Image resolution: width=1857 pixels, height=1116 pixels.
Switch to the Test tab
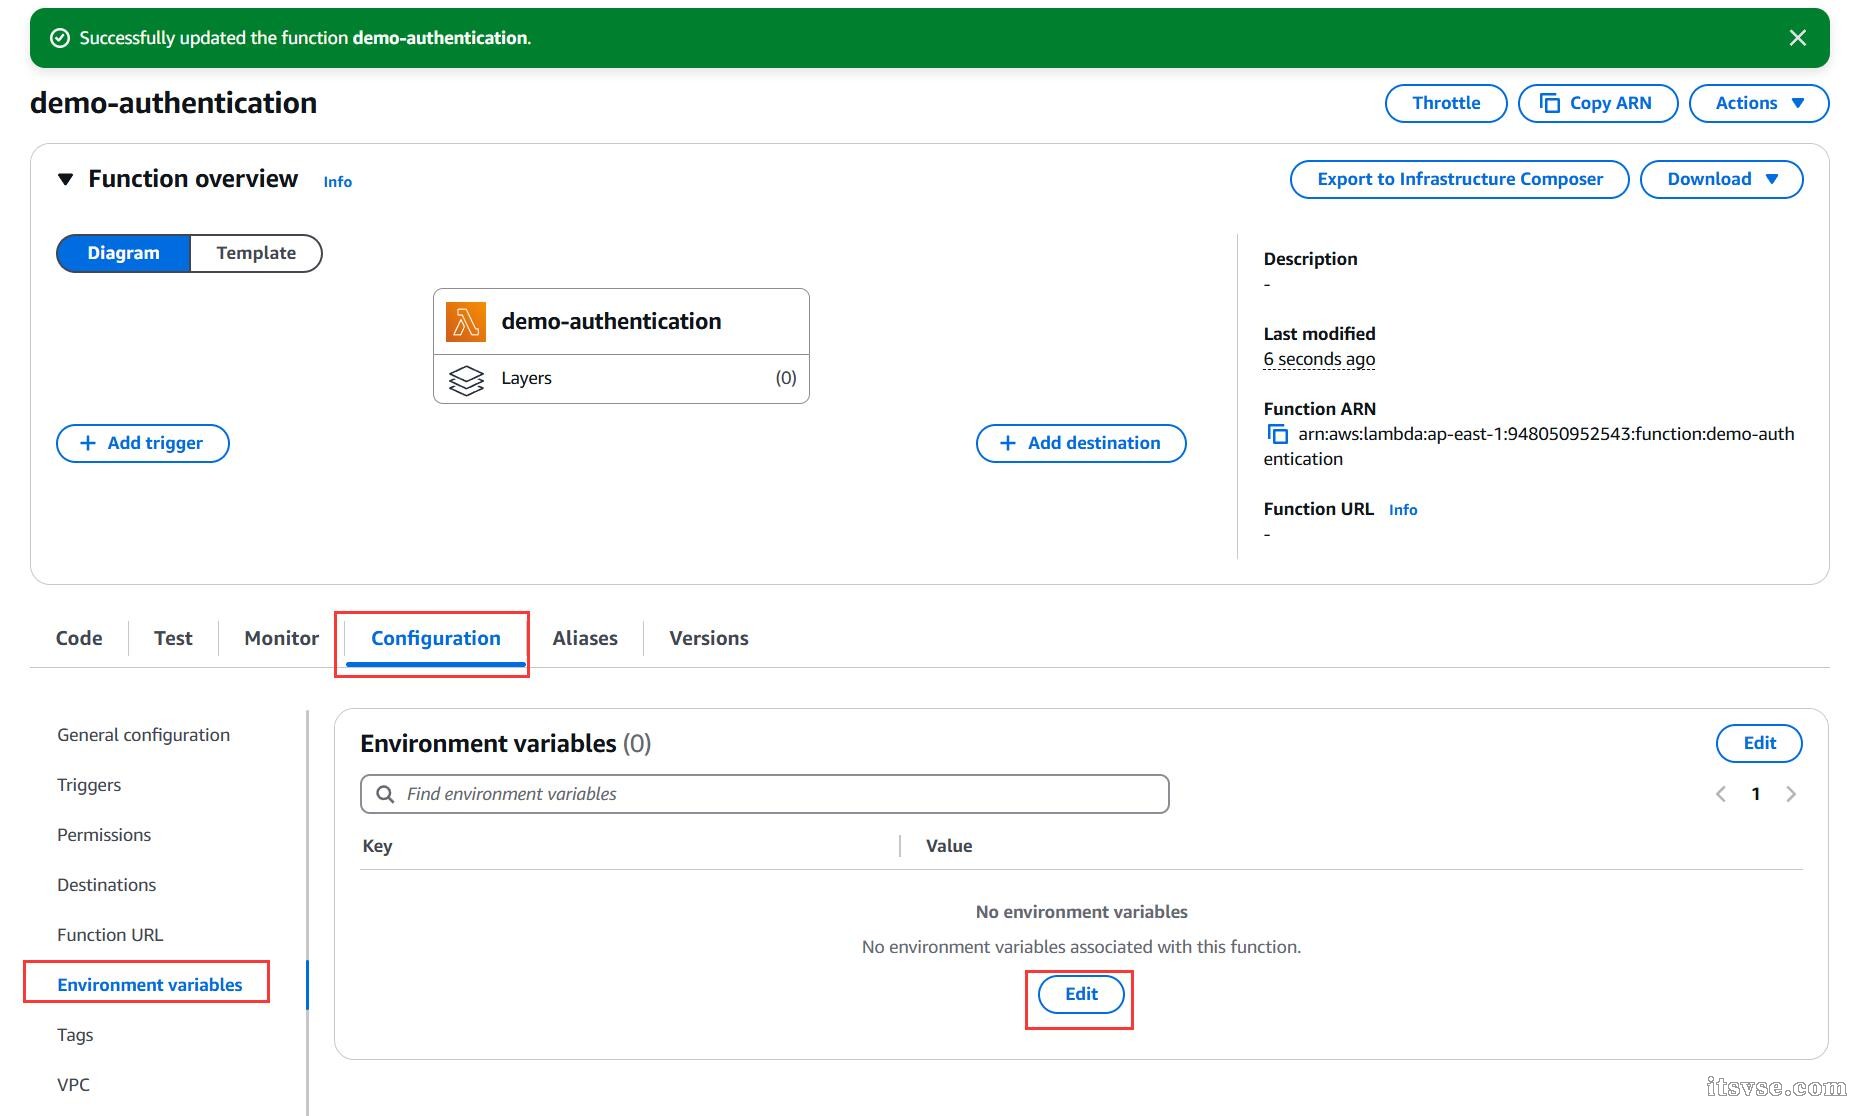[173, 638]
